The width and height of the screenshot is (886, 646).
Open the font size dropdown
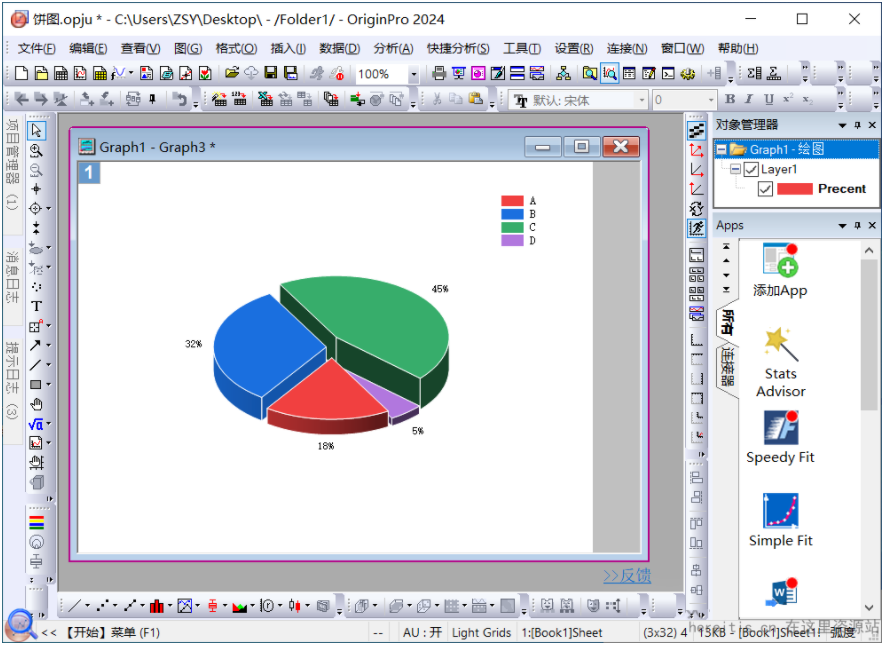tap(711, 100)
